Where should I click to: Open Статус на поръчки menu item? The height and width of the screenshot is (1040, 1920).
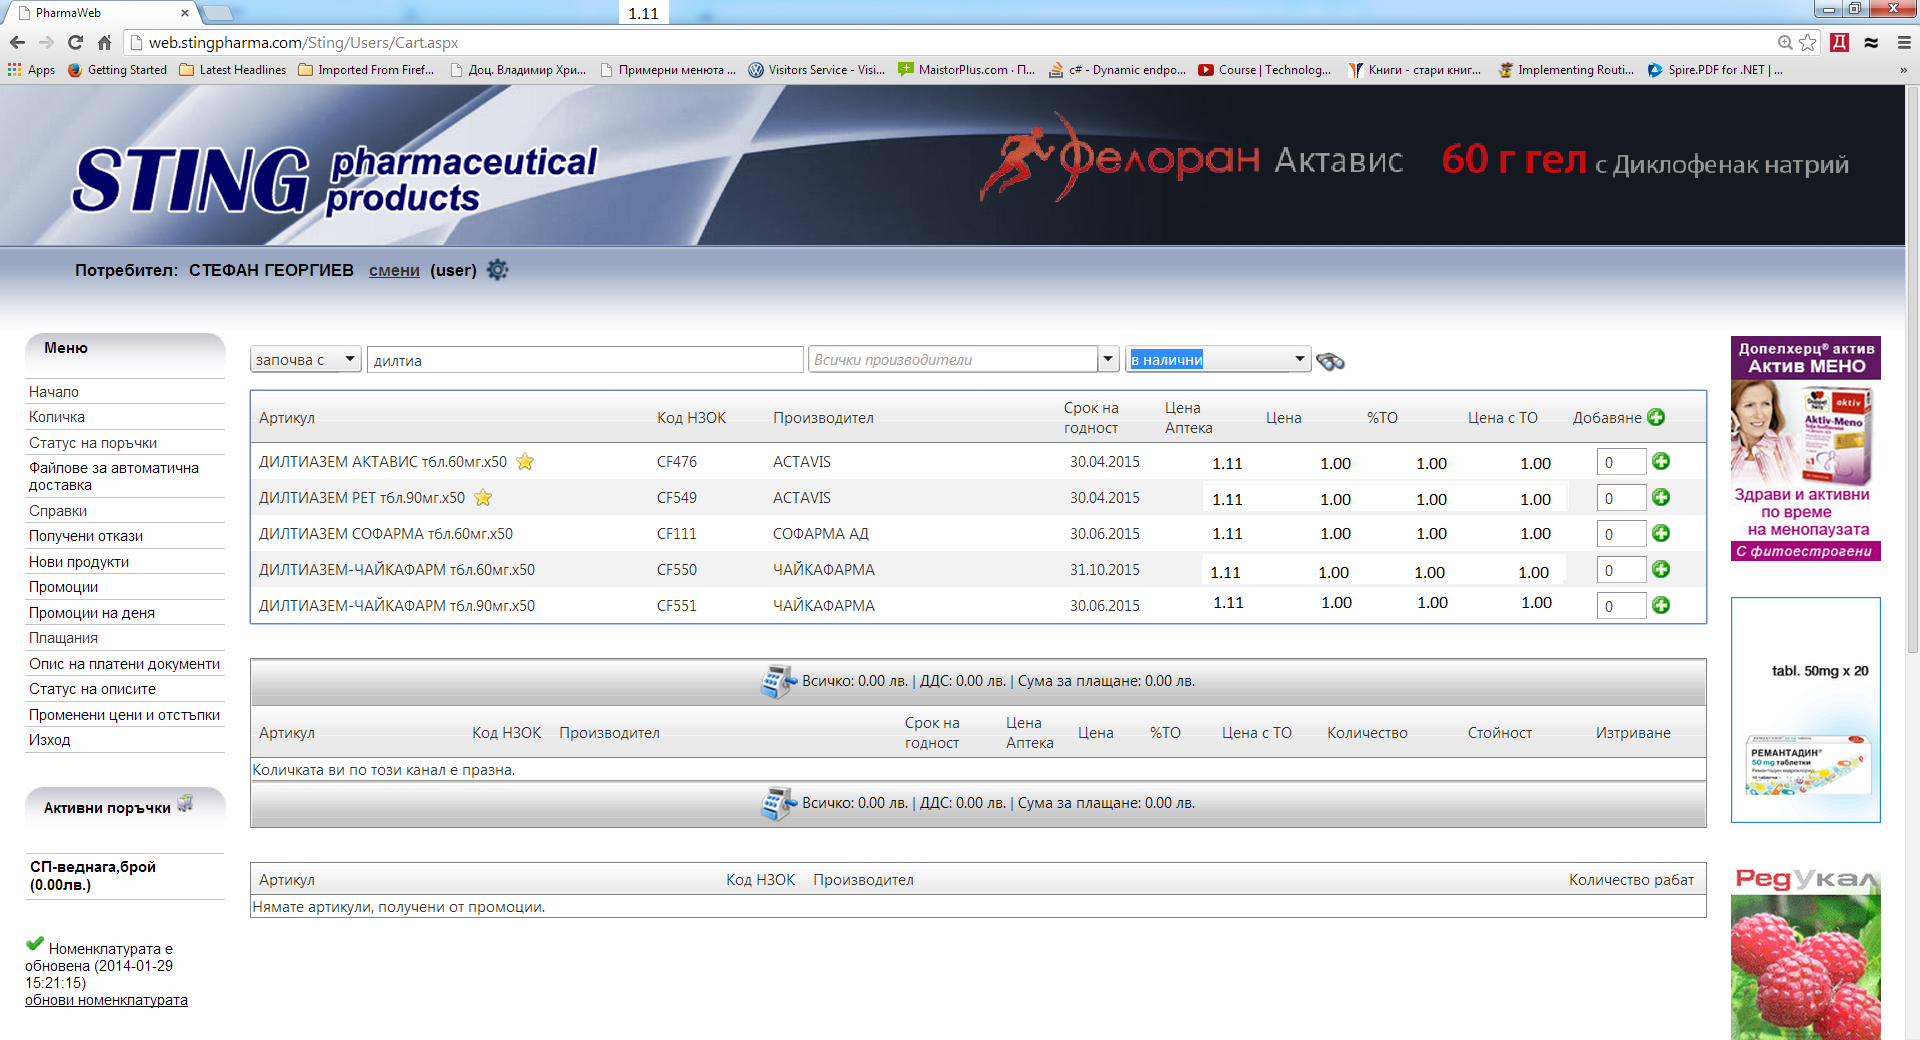click(x=93, y=443)
